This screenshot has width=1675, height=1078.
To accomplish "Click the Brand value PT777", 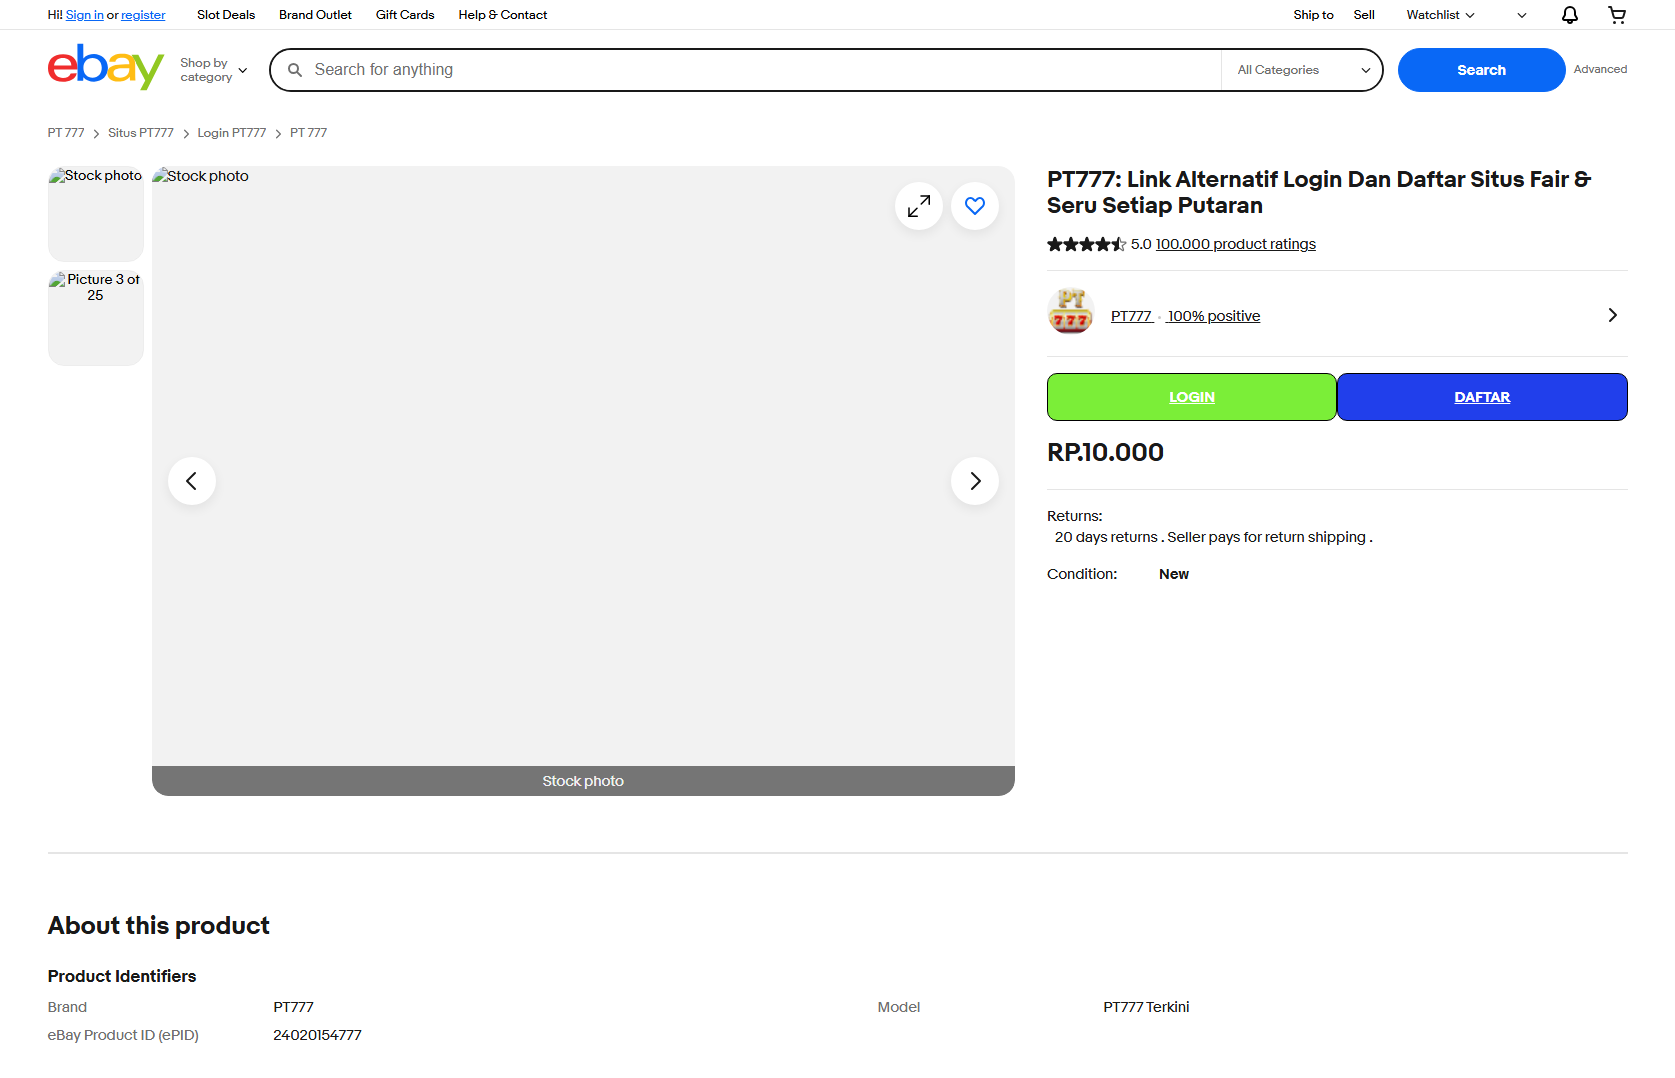I will tap(293, 1007).
